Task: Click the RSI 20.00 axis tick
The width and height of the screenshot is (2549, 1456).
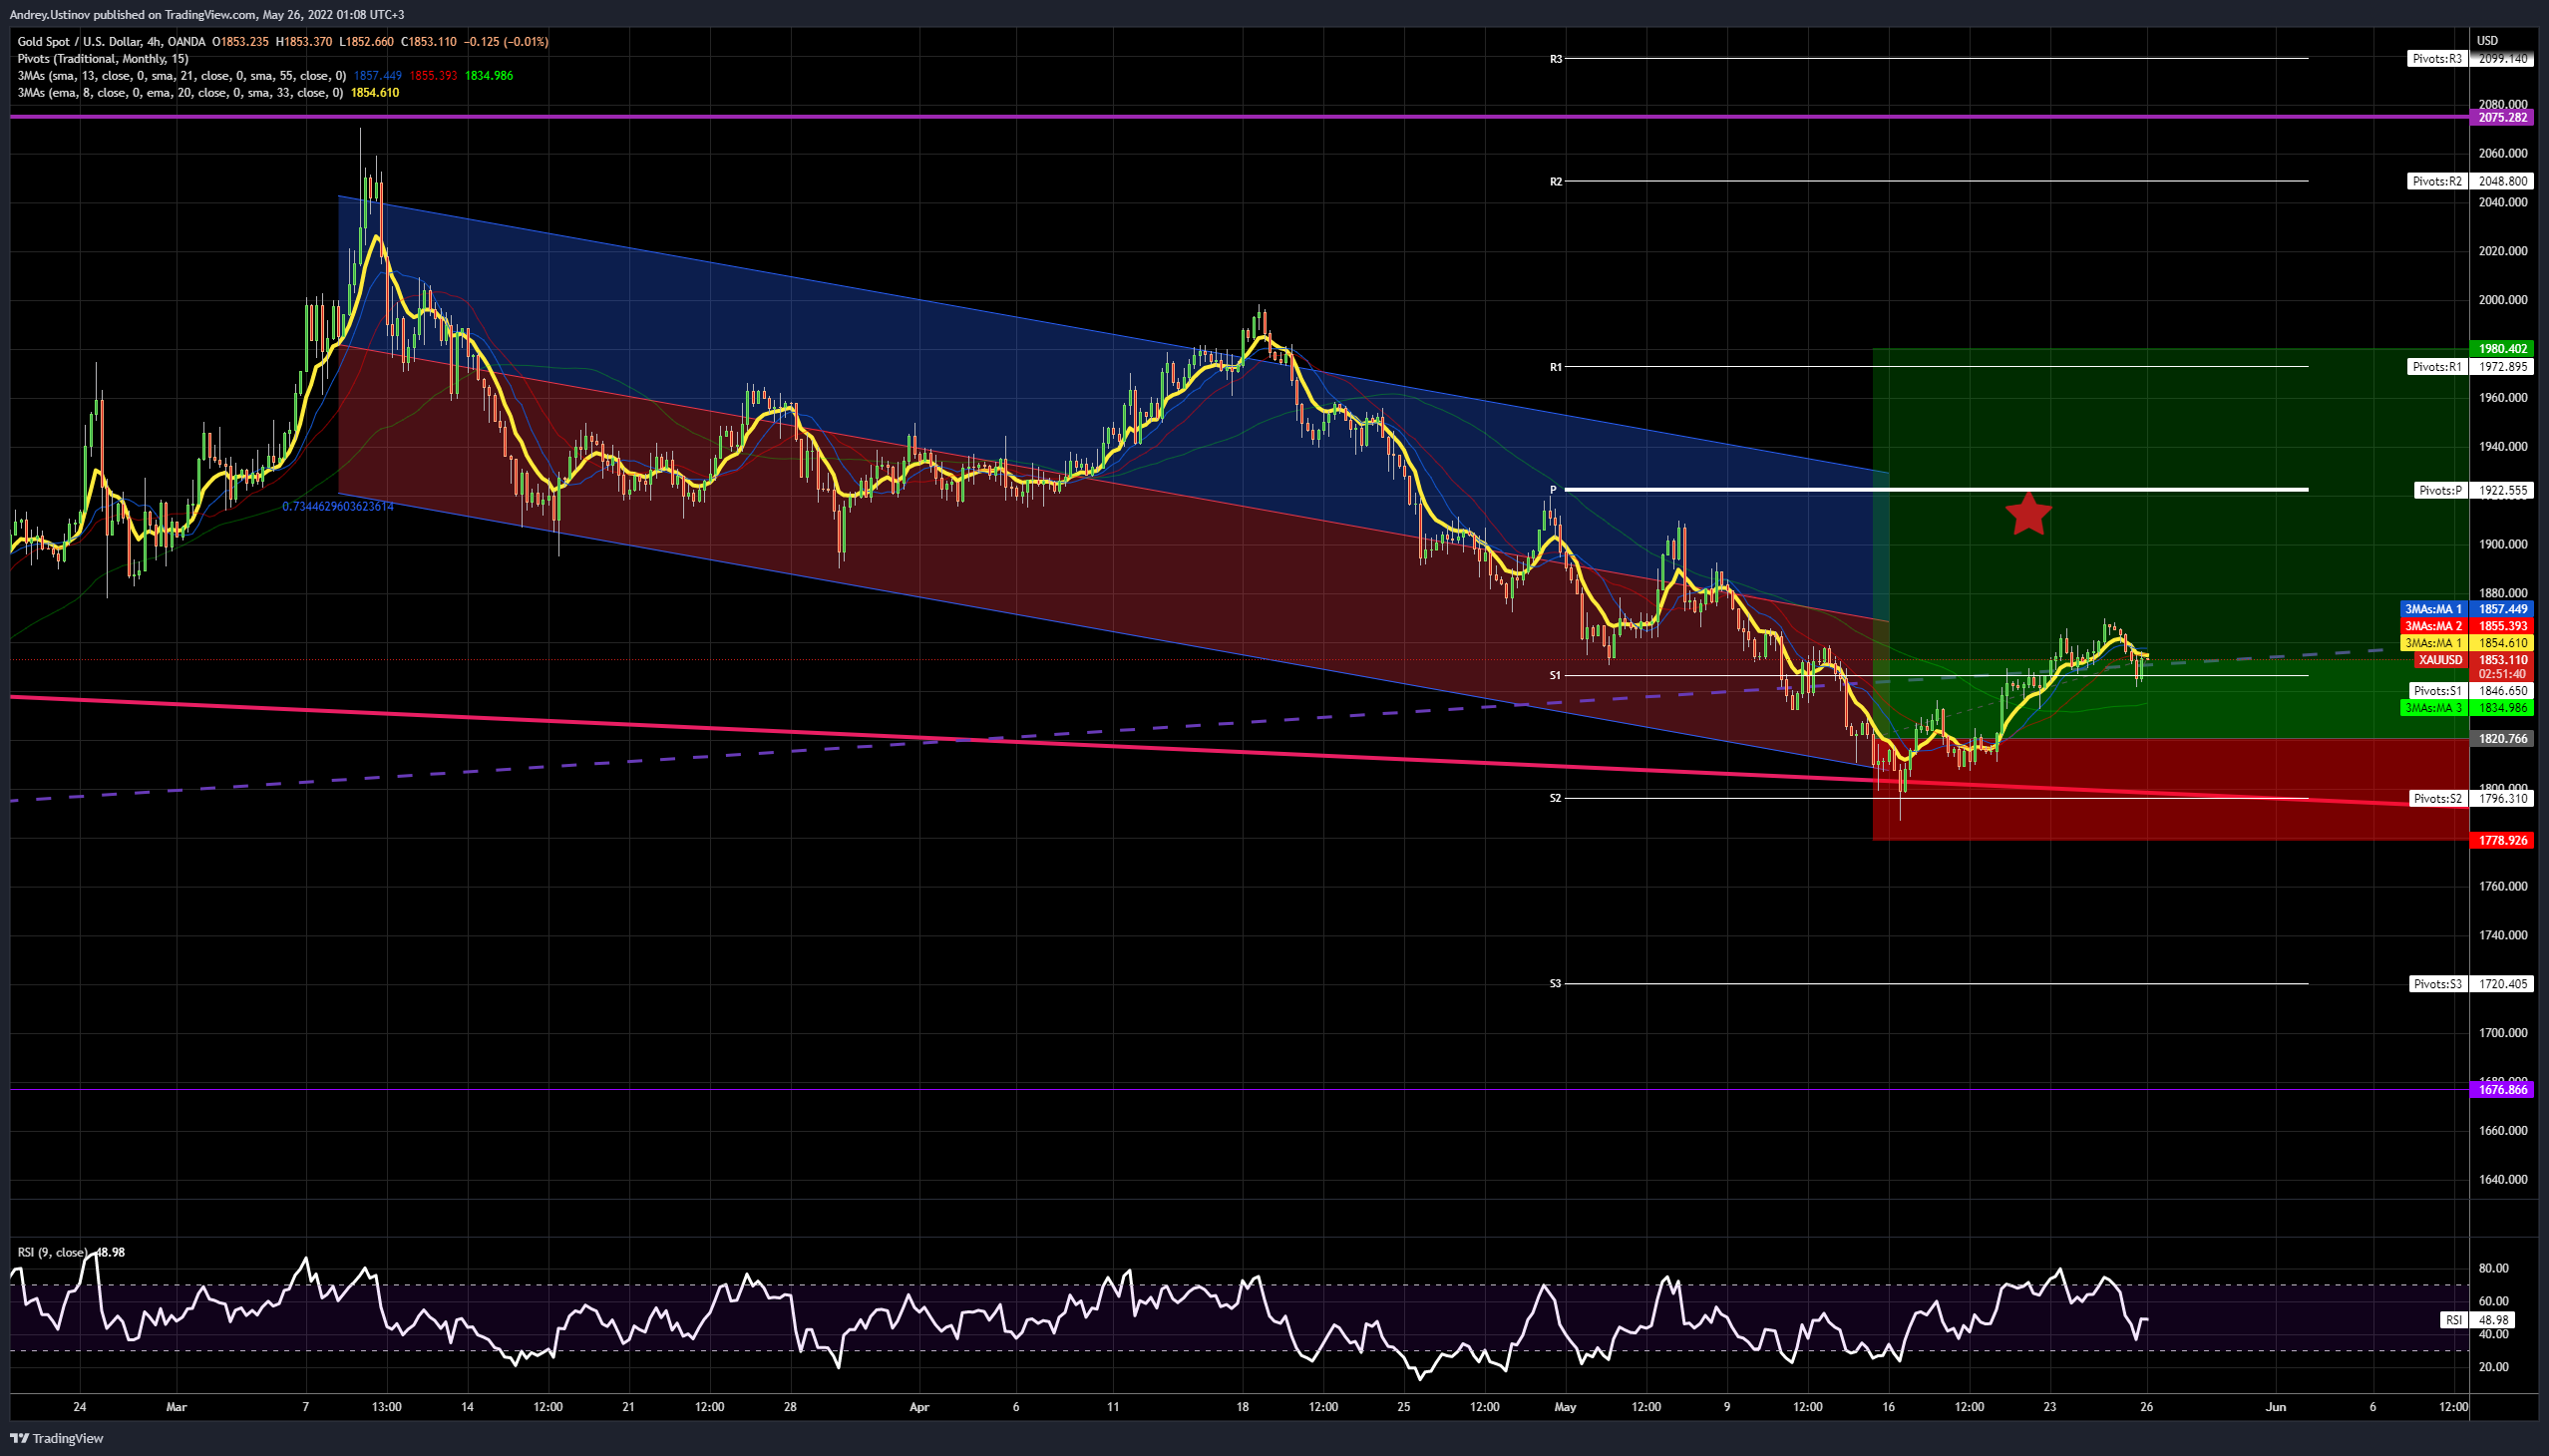Action: 2494,1367
